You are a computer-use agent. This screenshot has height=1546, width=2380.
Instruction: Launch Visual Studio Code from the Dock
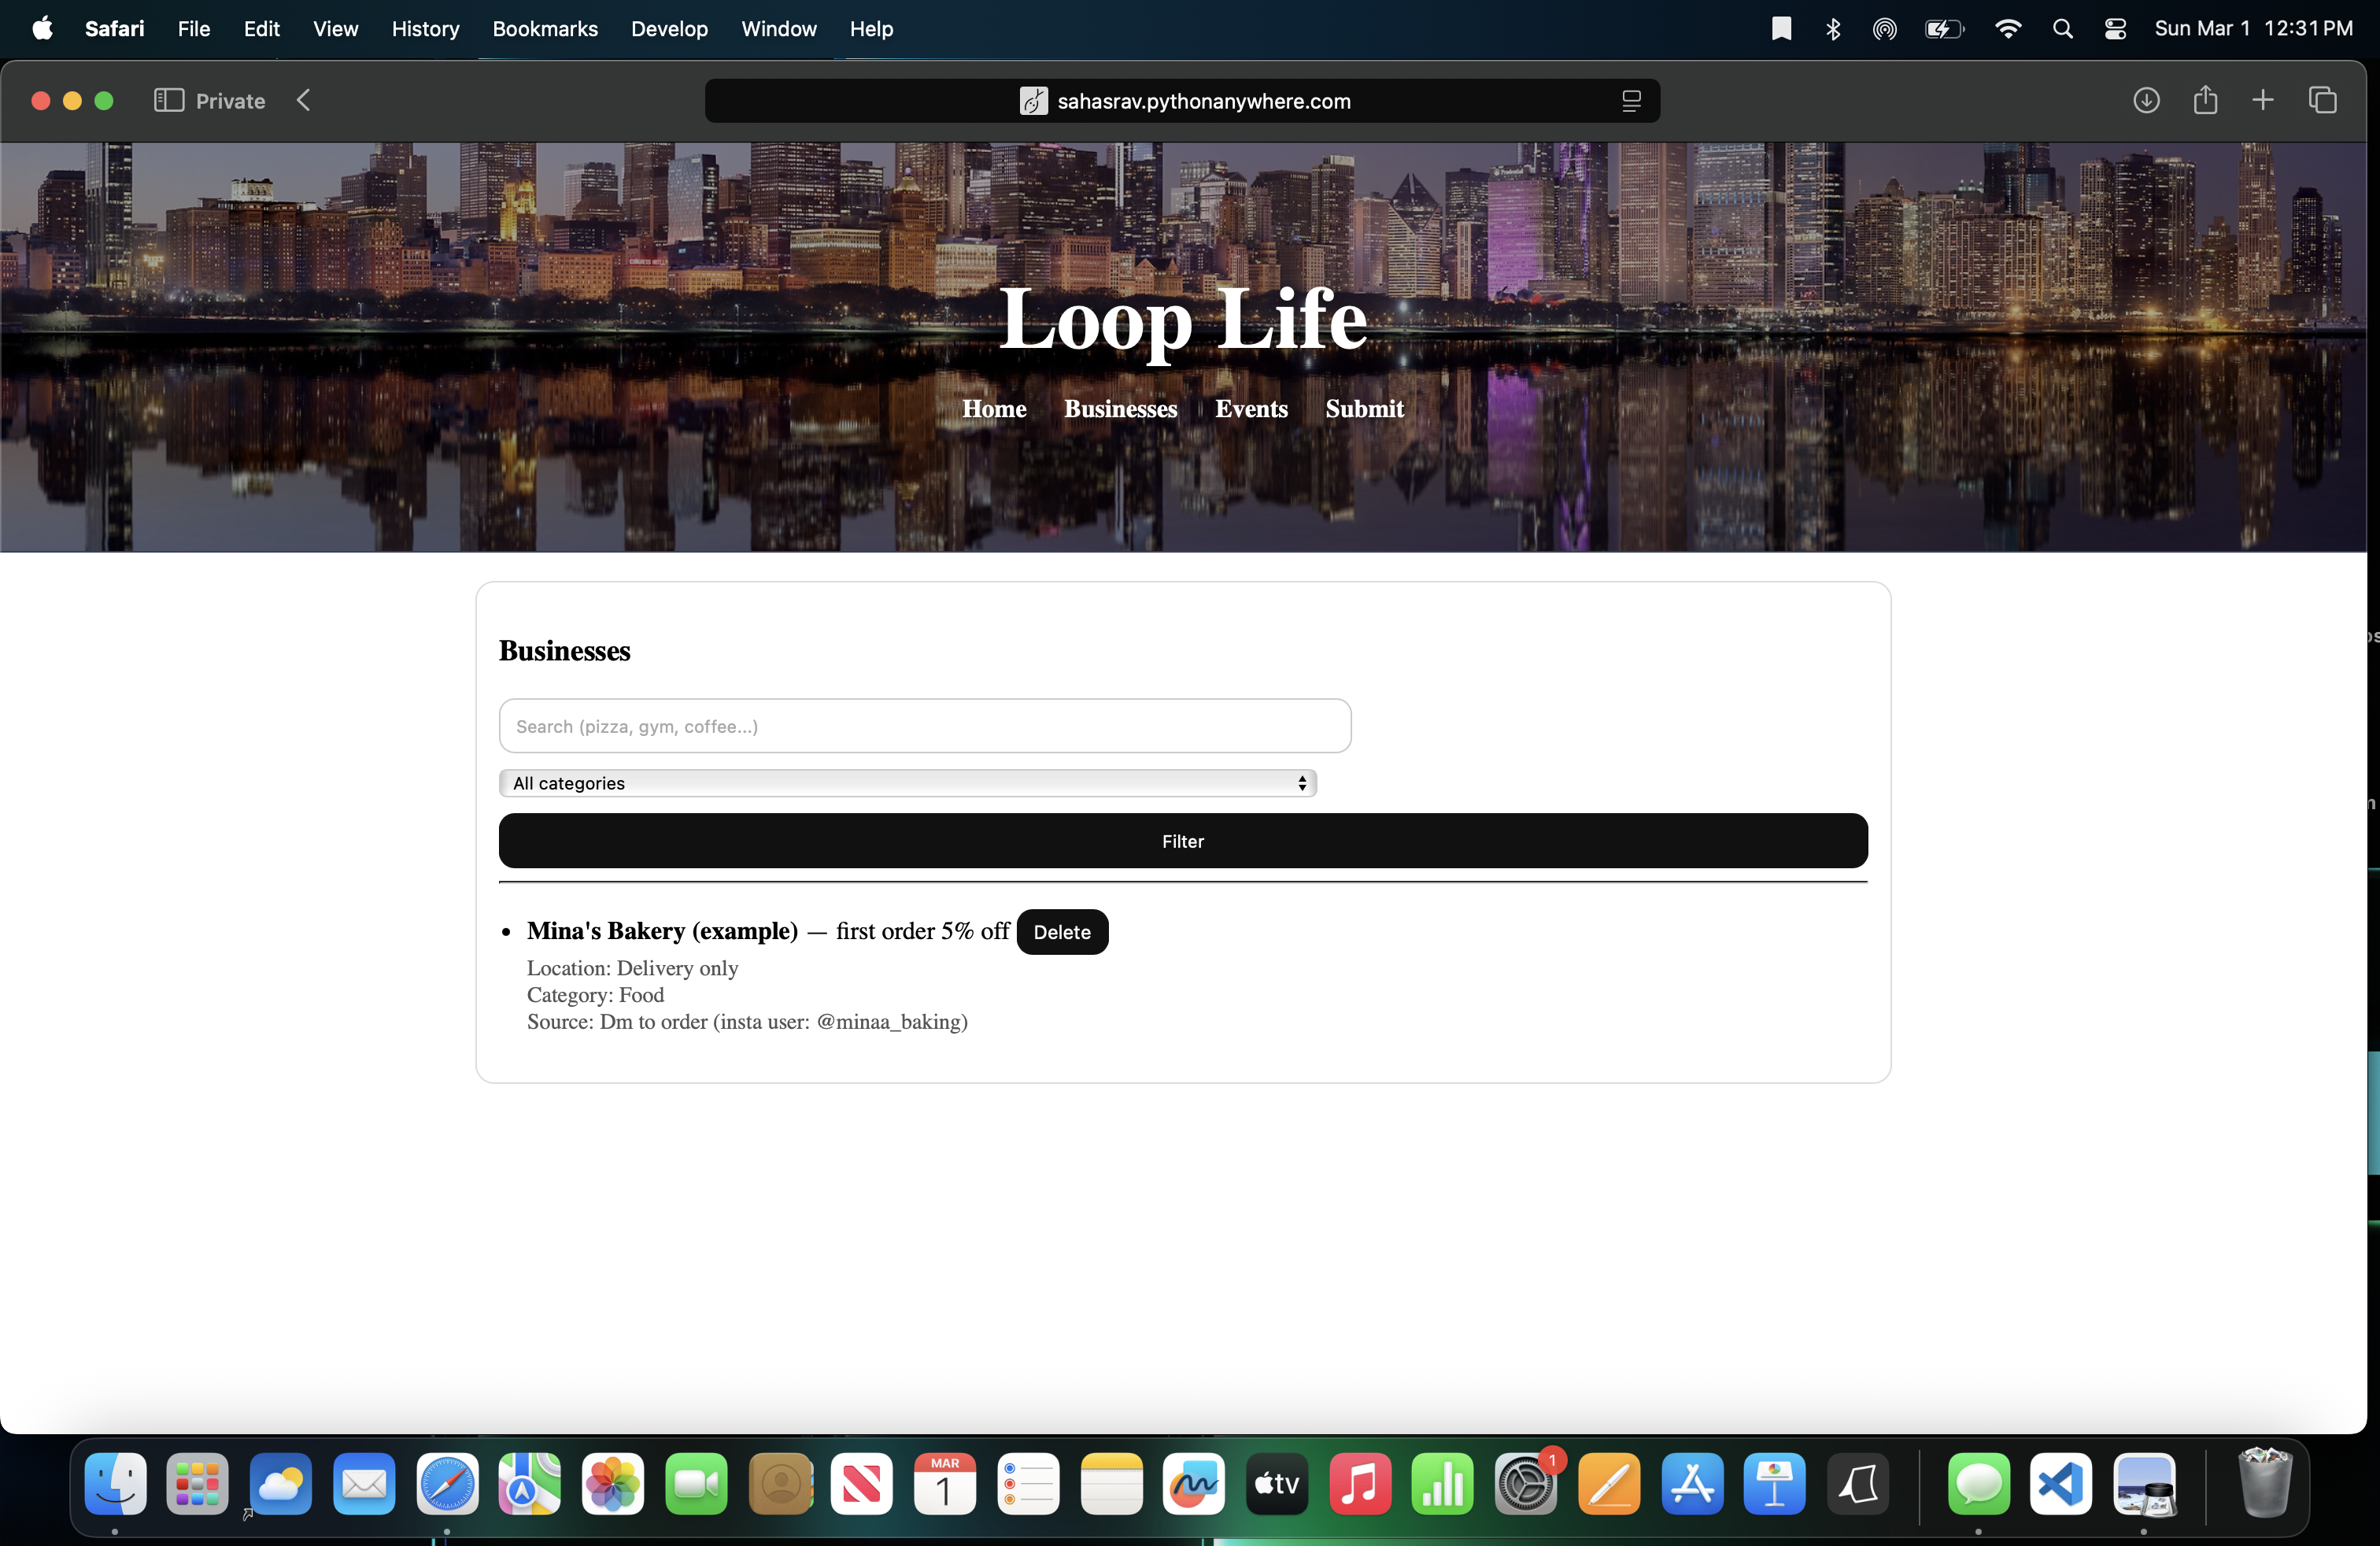tap(2061, 1484)
